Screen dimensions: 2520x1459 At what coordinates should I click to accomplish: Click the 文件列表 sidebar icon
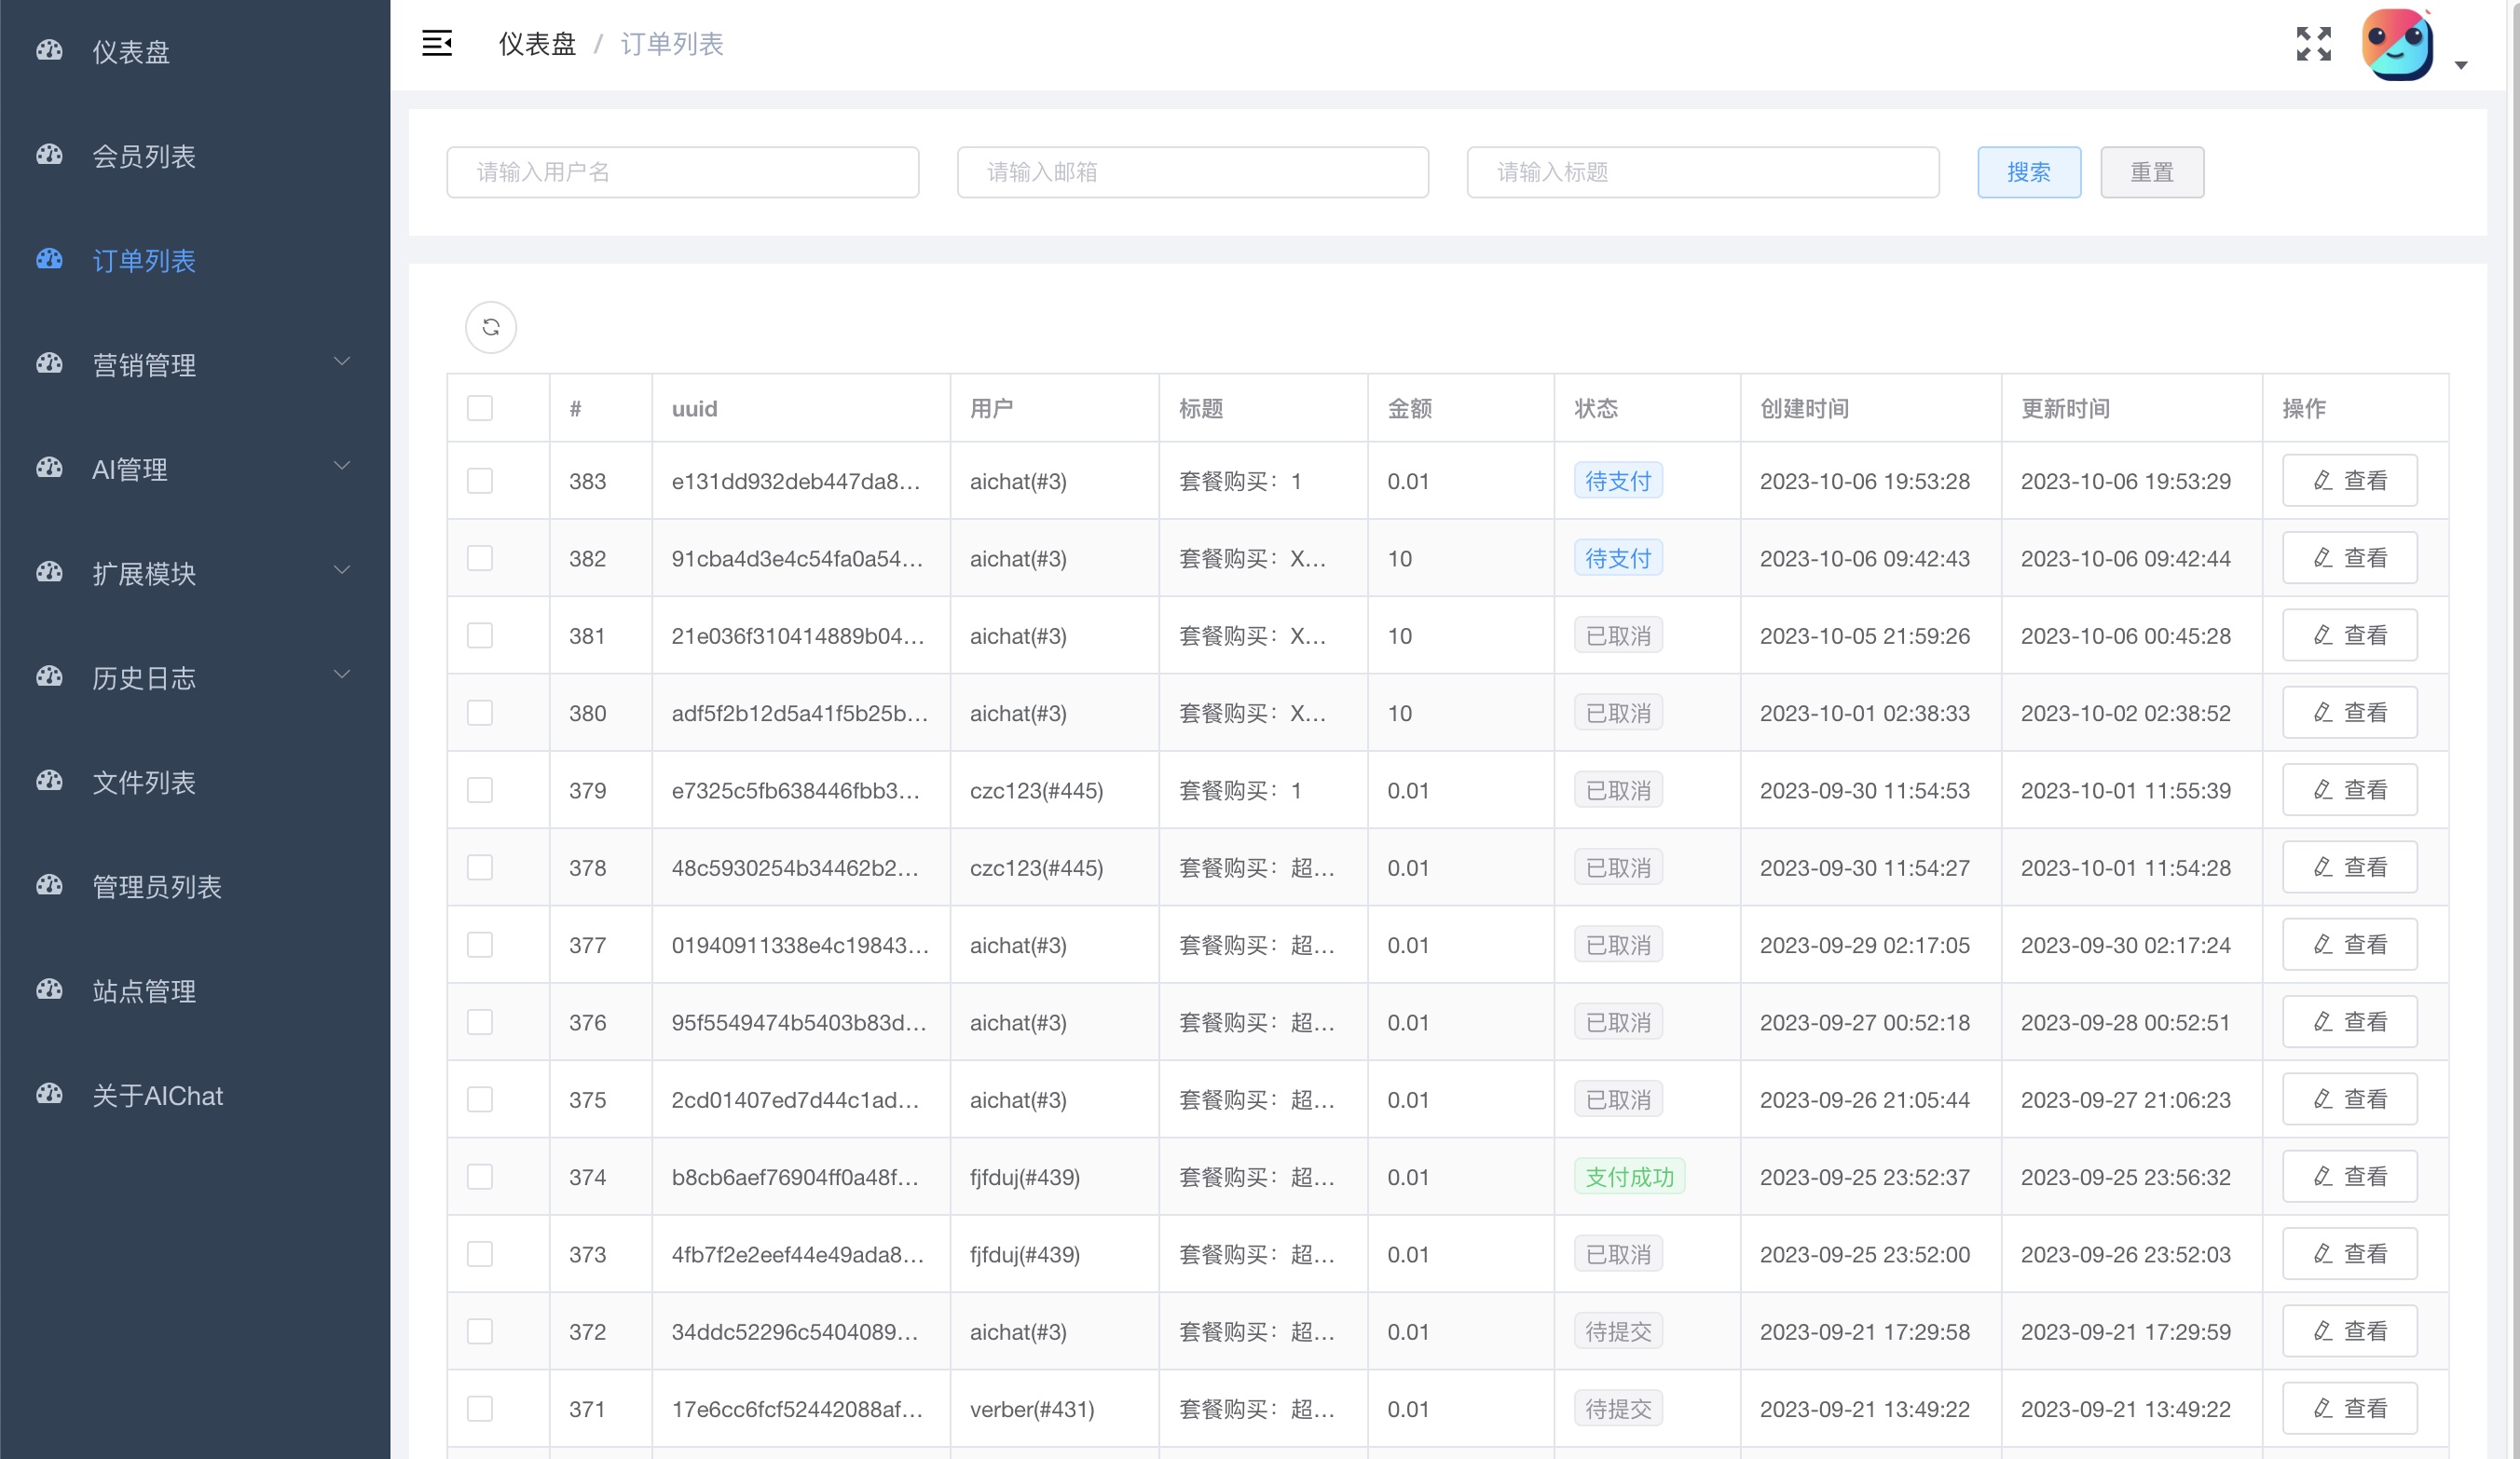coord(49,781)
